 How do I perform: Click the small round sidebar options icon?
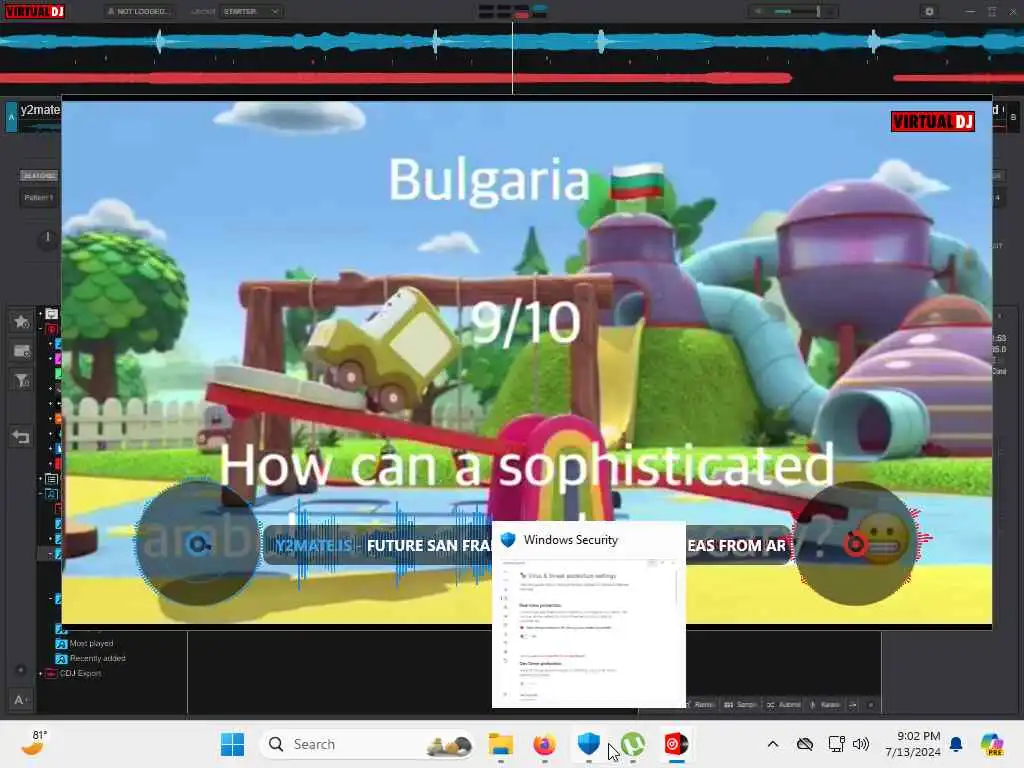pyautogui.click(x=20, y=670)
